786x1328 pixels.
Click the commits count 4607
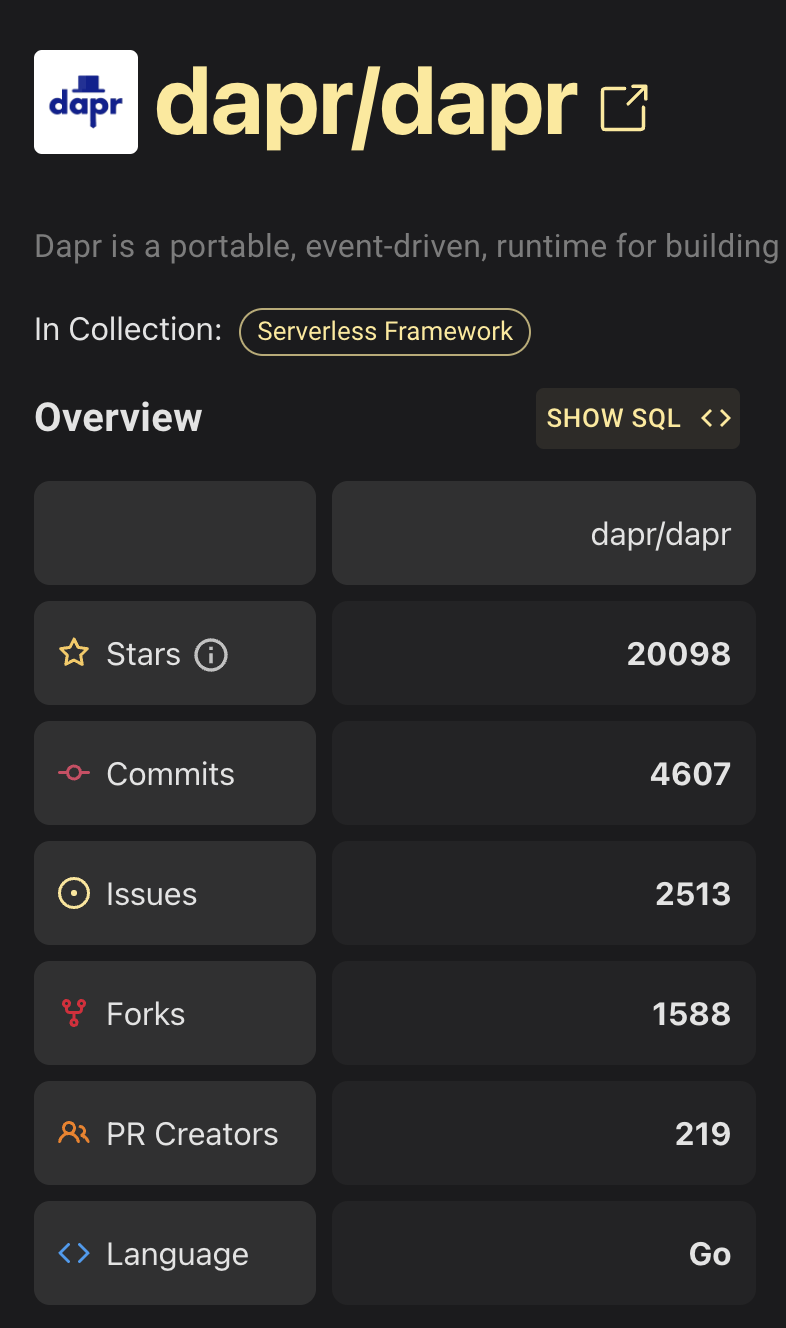(x=690, y=774)
